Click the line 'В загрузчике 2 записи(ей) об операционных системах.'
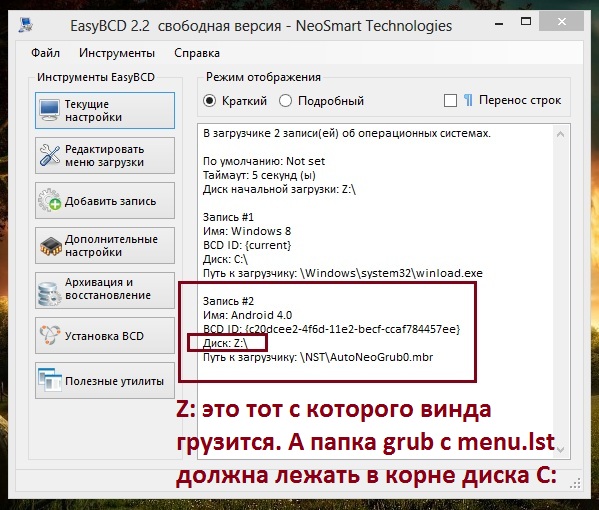 pyautogui.click(x=346, y=133)
